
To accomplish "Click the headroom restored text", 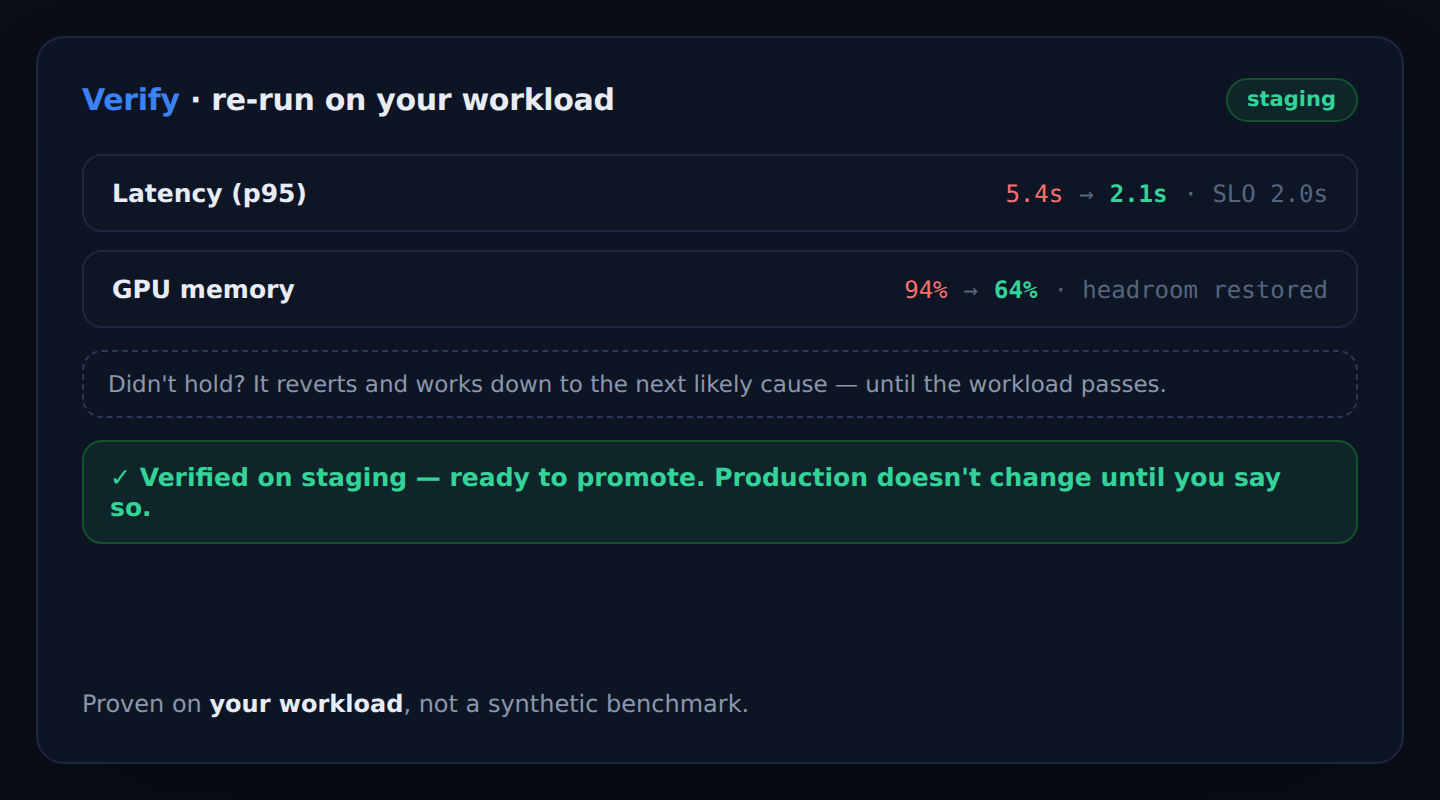I will [x=1205, y=290].
